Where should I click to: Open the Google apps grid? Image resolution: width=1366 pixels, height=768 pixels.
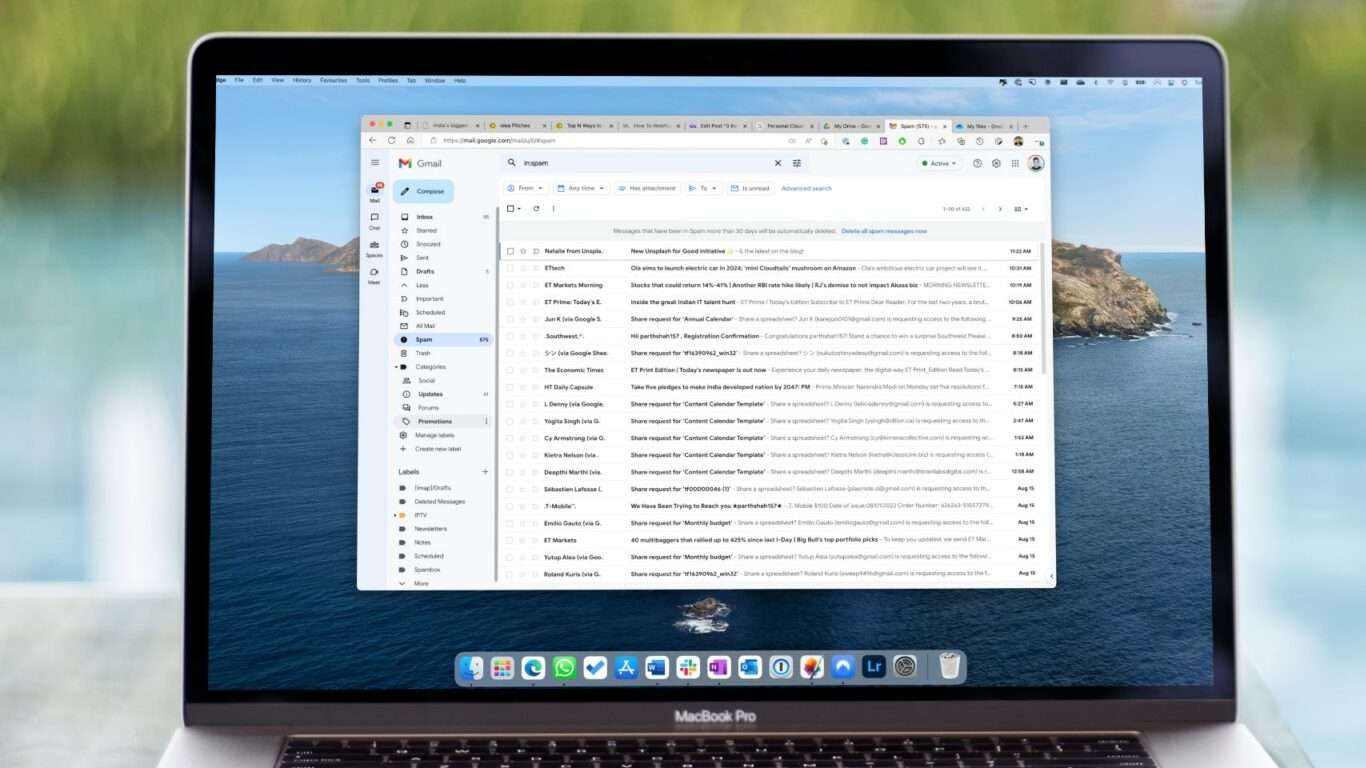(x=1015, y=163)
